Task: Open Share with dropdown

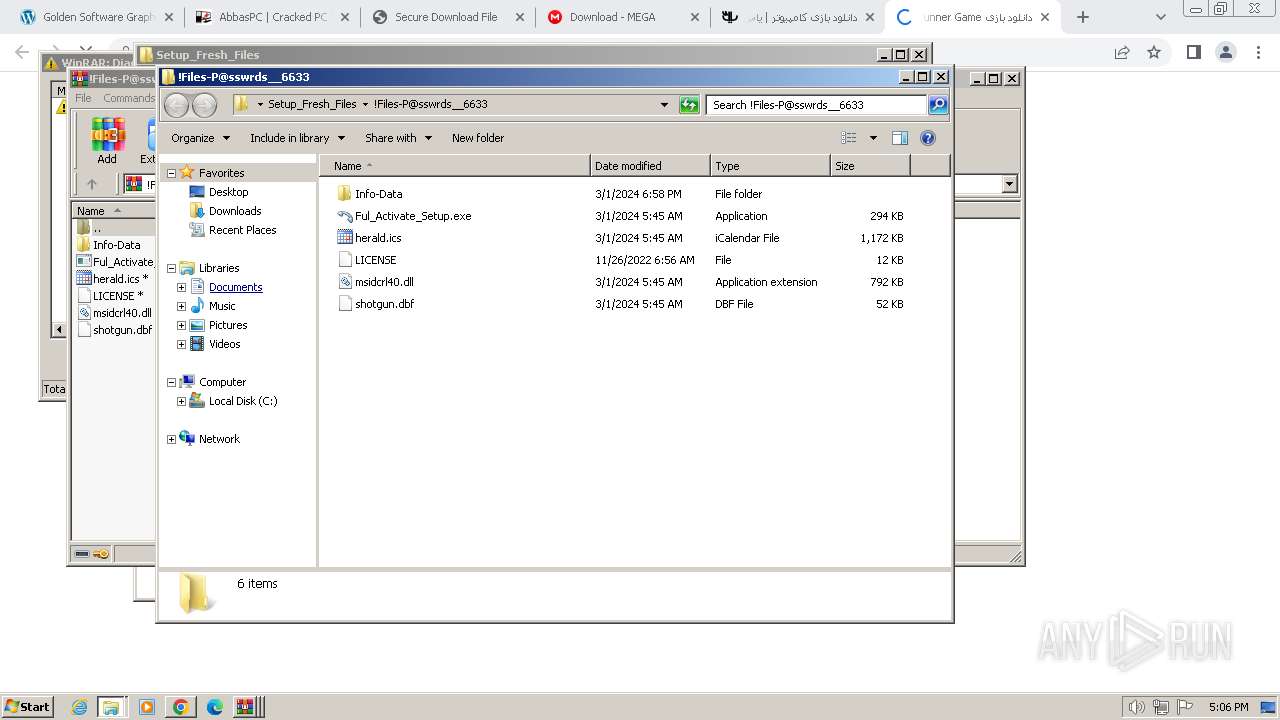Action: pos(398,138)
